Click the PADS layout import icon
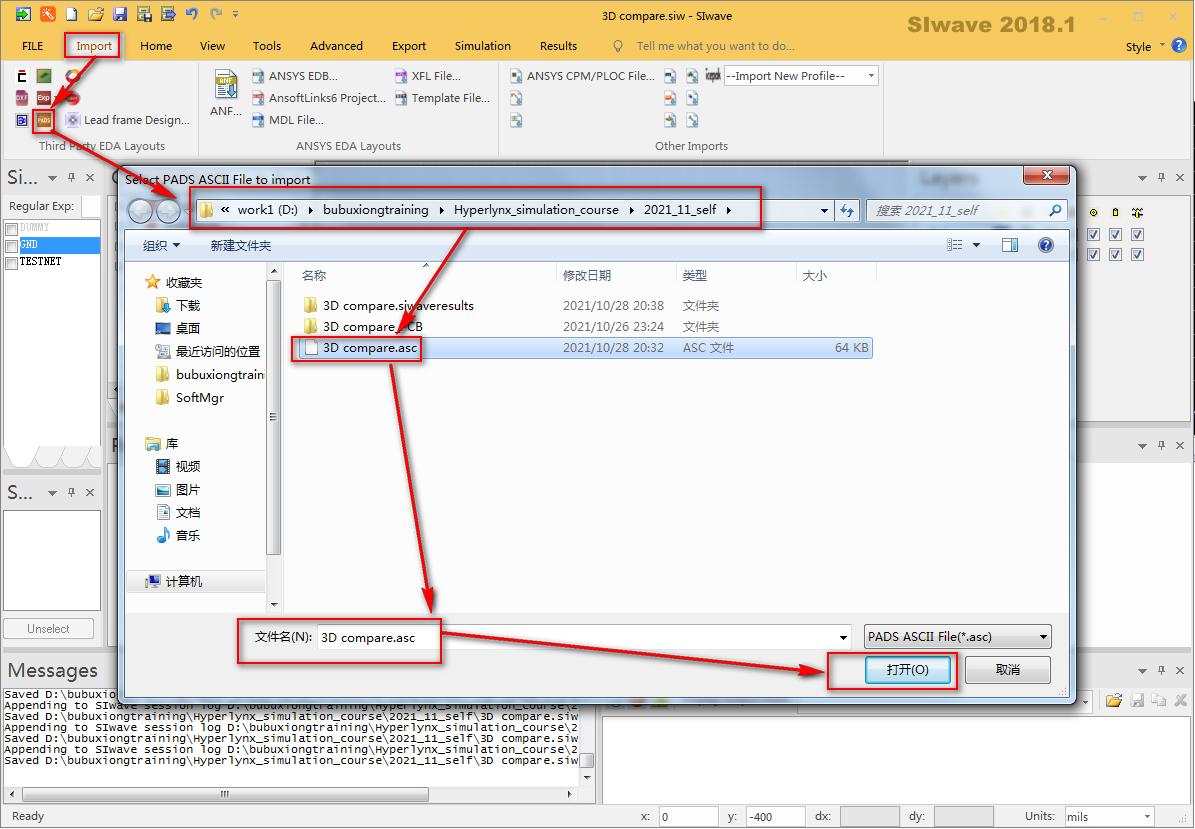 (x=43, y=120)
